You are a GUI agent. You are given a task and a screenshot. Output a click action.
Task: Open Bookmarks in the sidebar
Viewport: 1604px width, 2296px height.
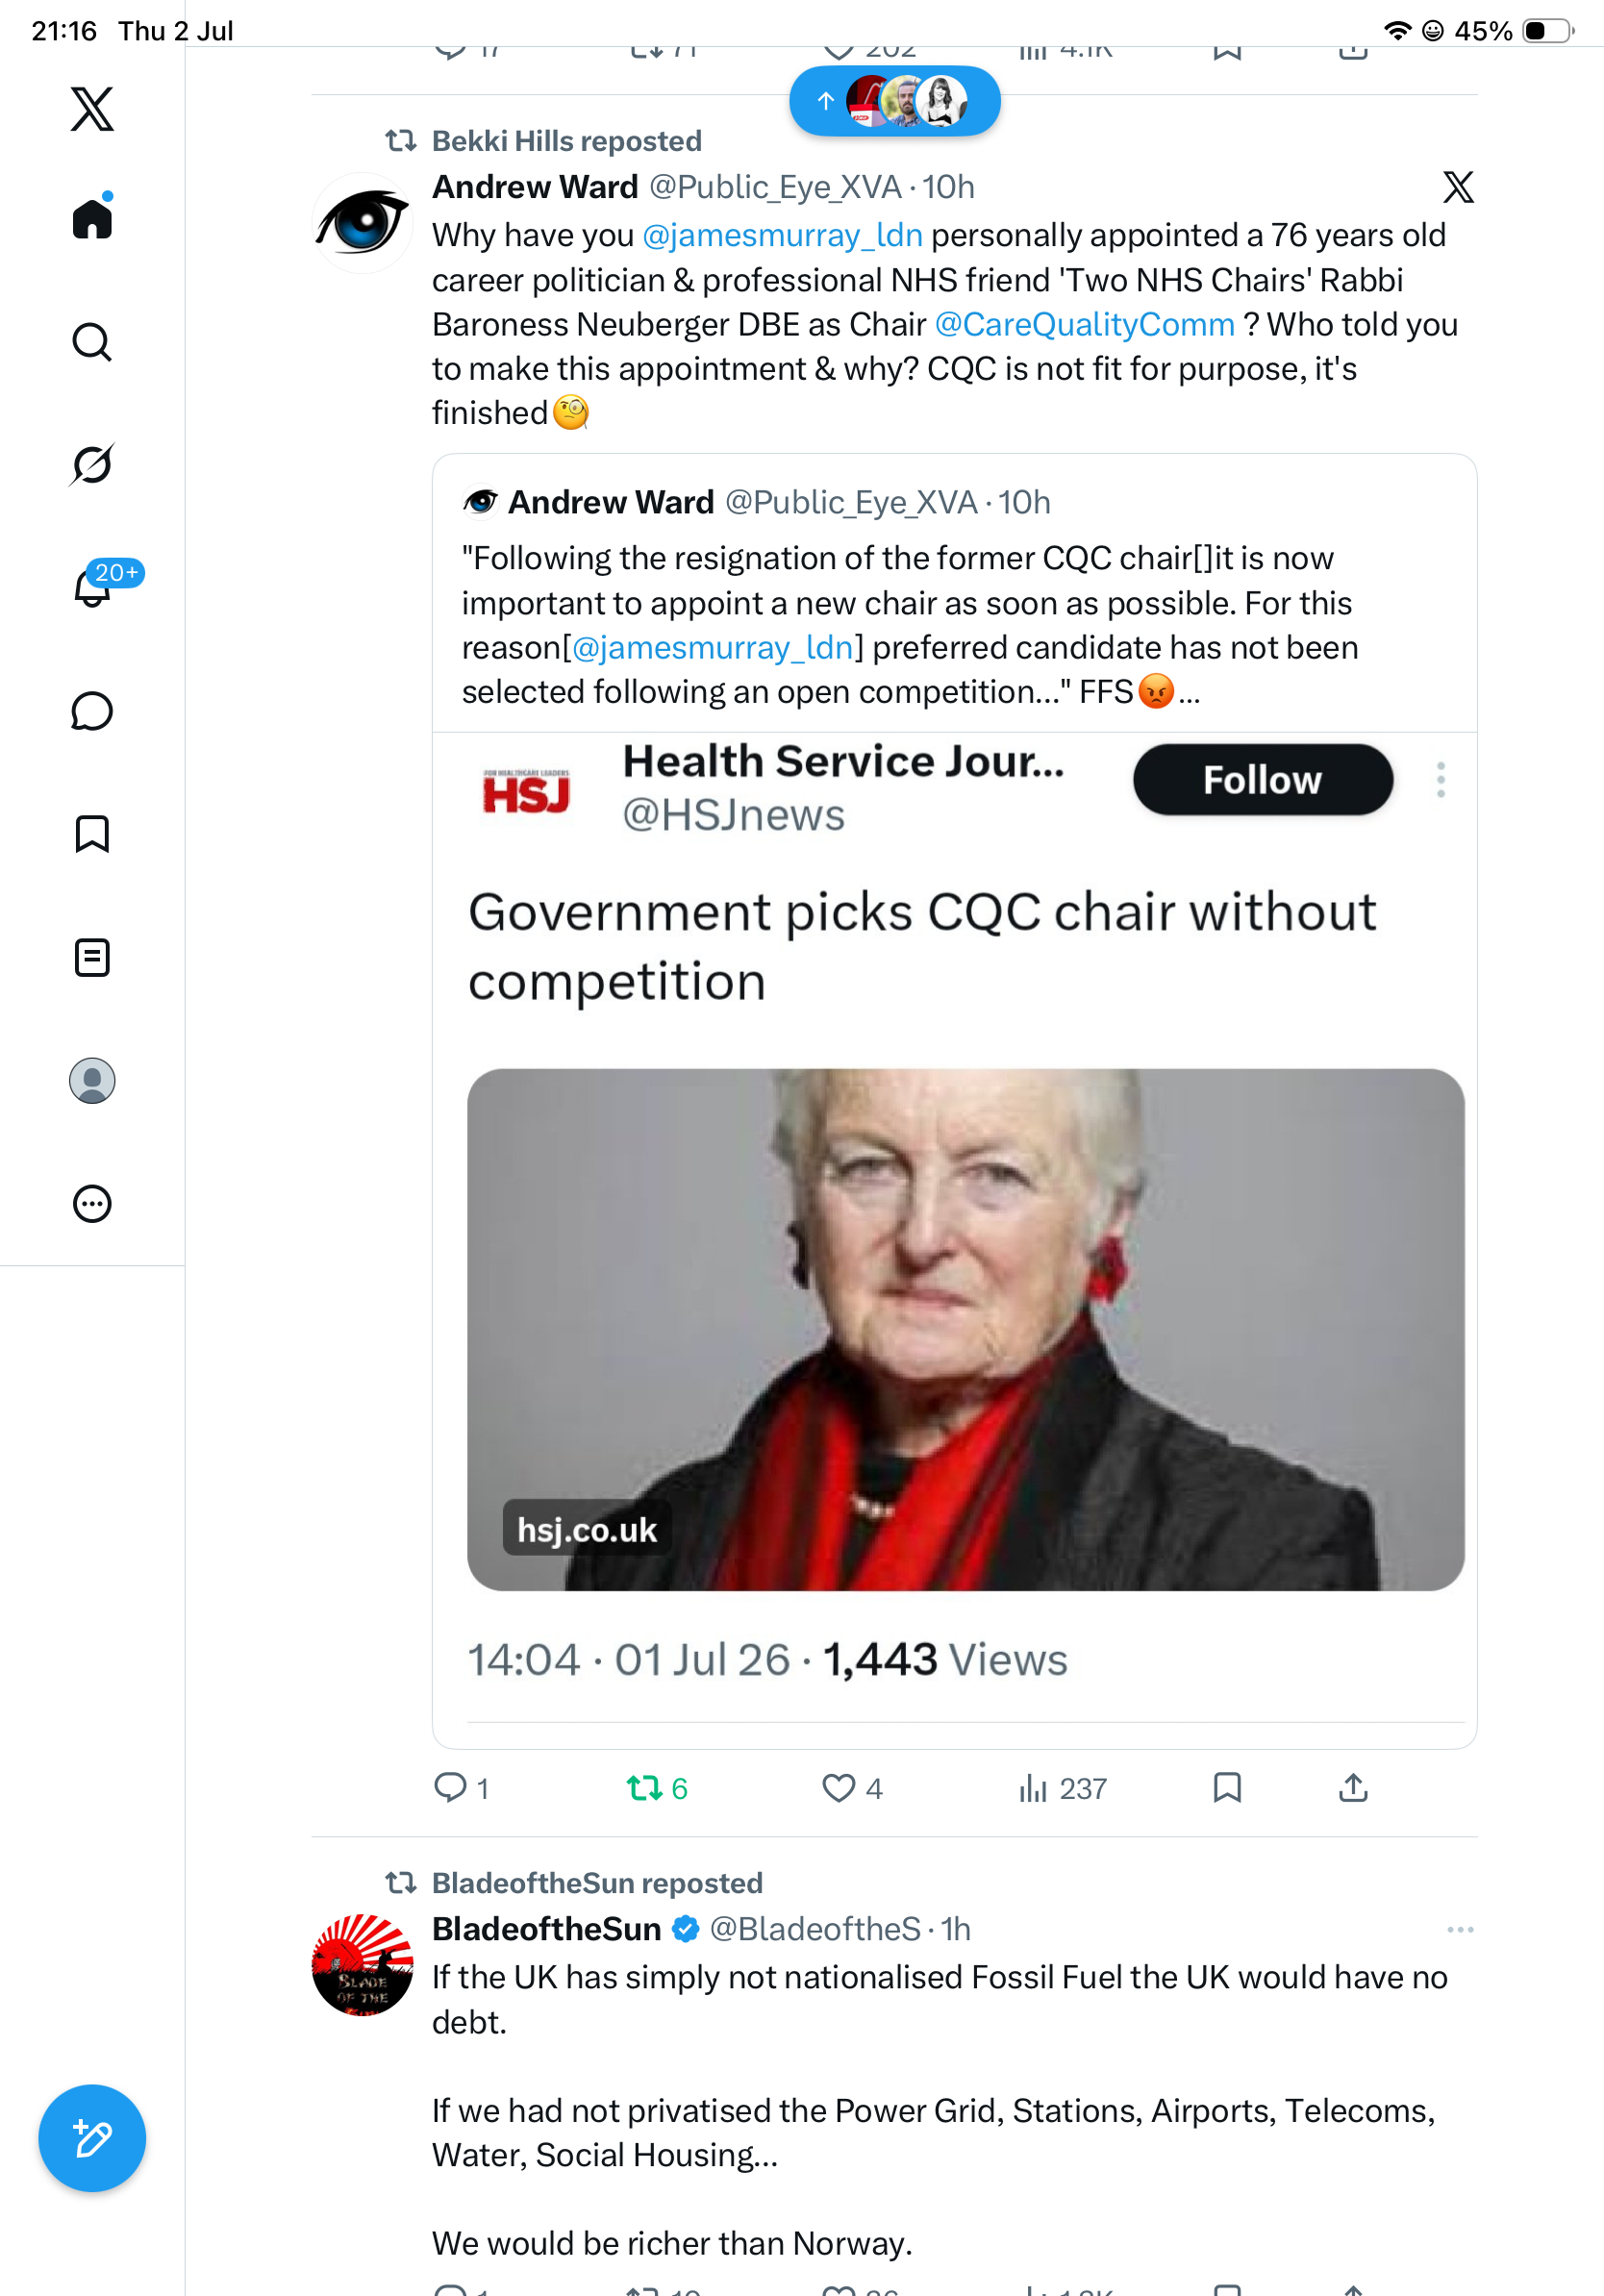(92, 834)
